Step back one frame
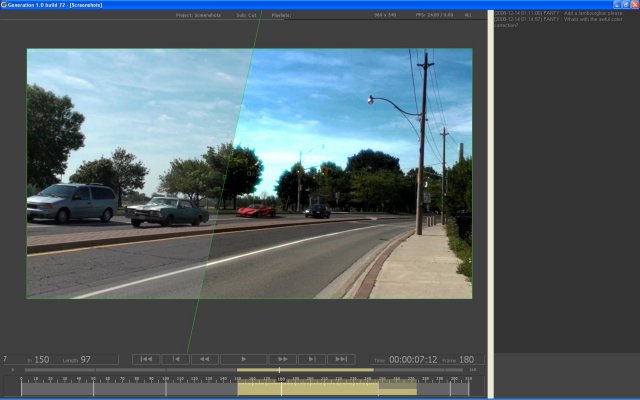 (176, 359)
